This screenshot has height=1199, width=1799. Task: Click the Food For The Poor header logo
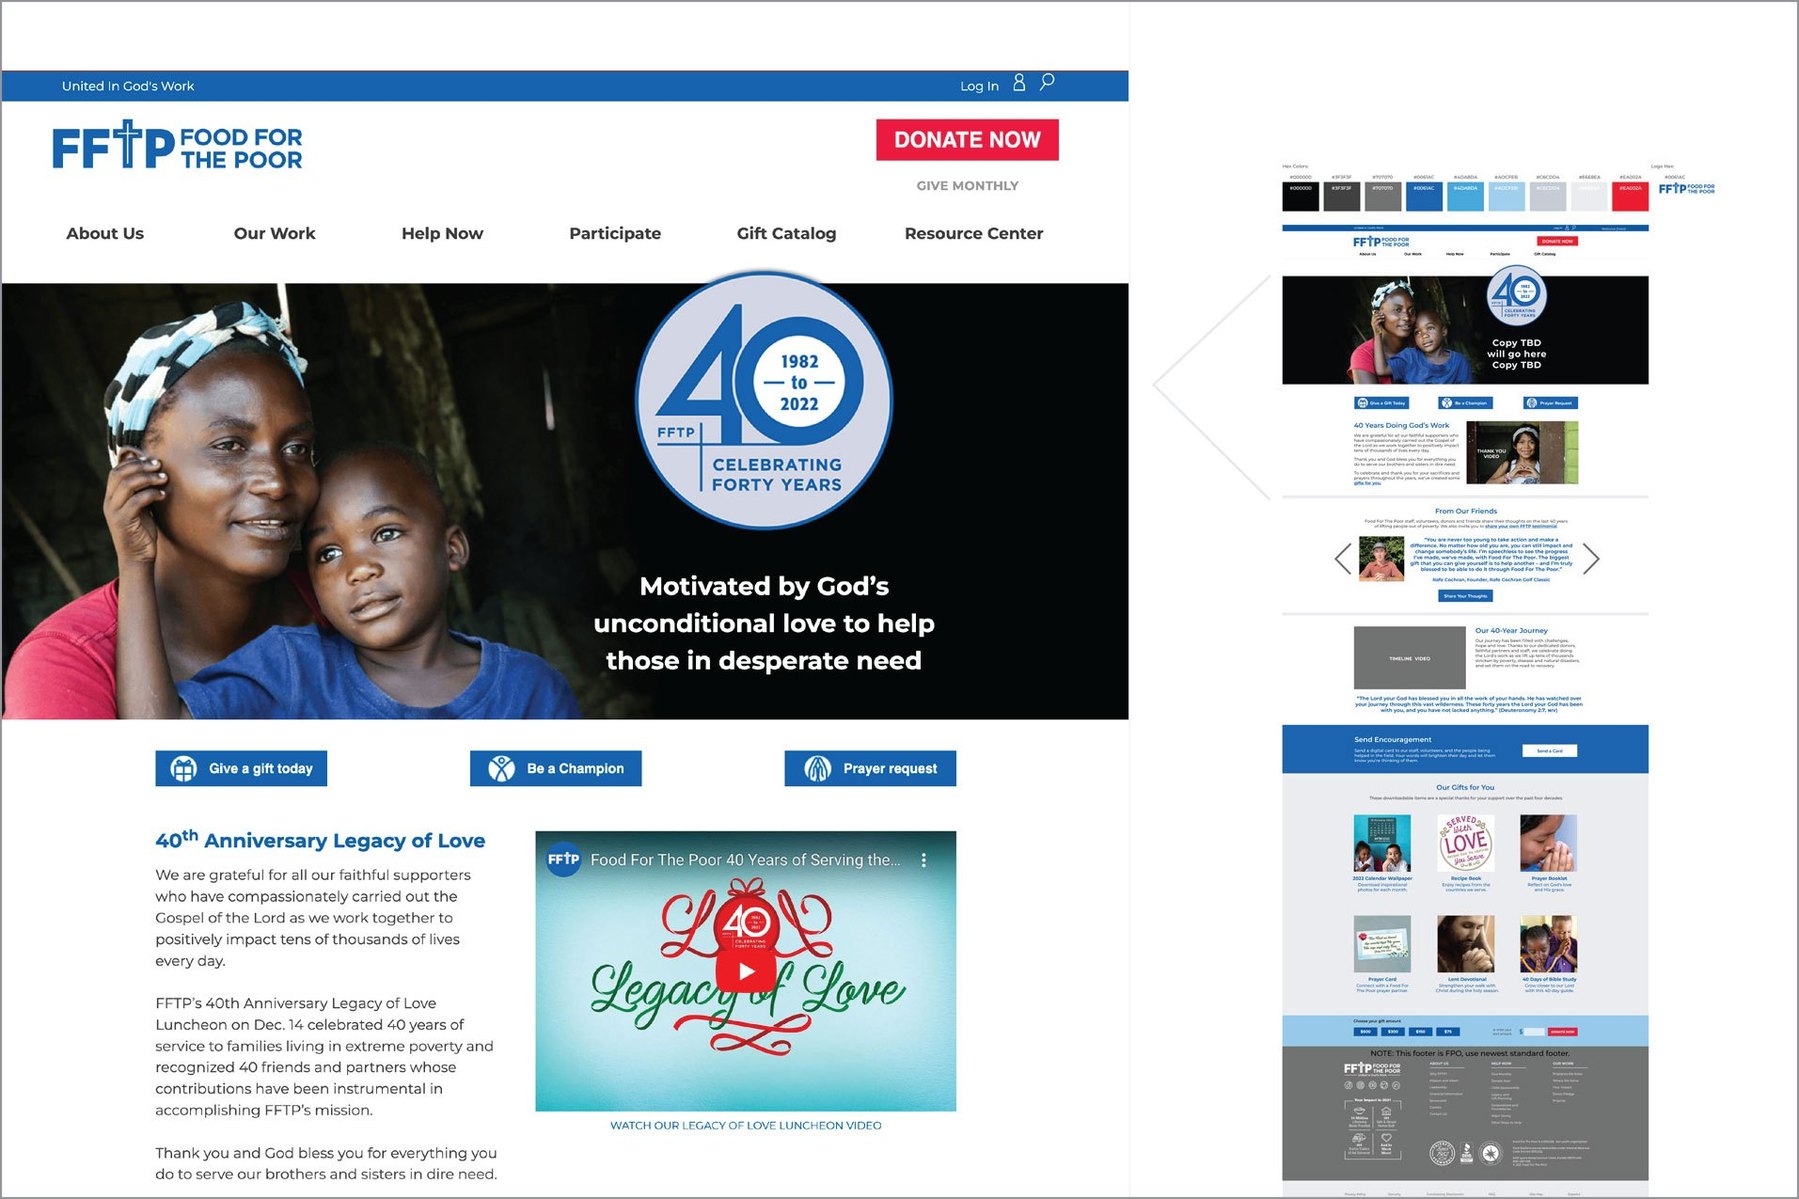(177, 146)
